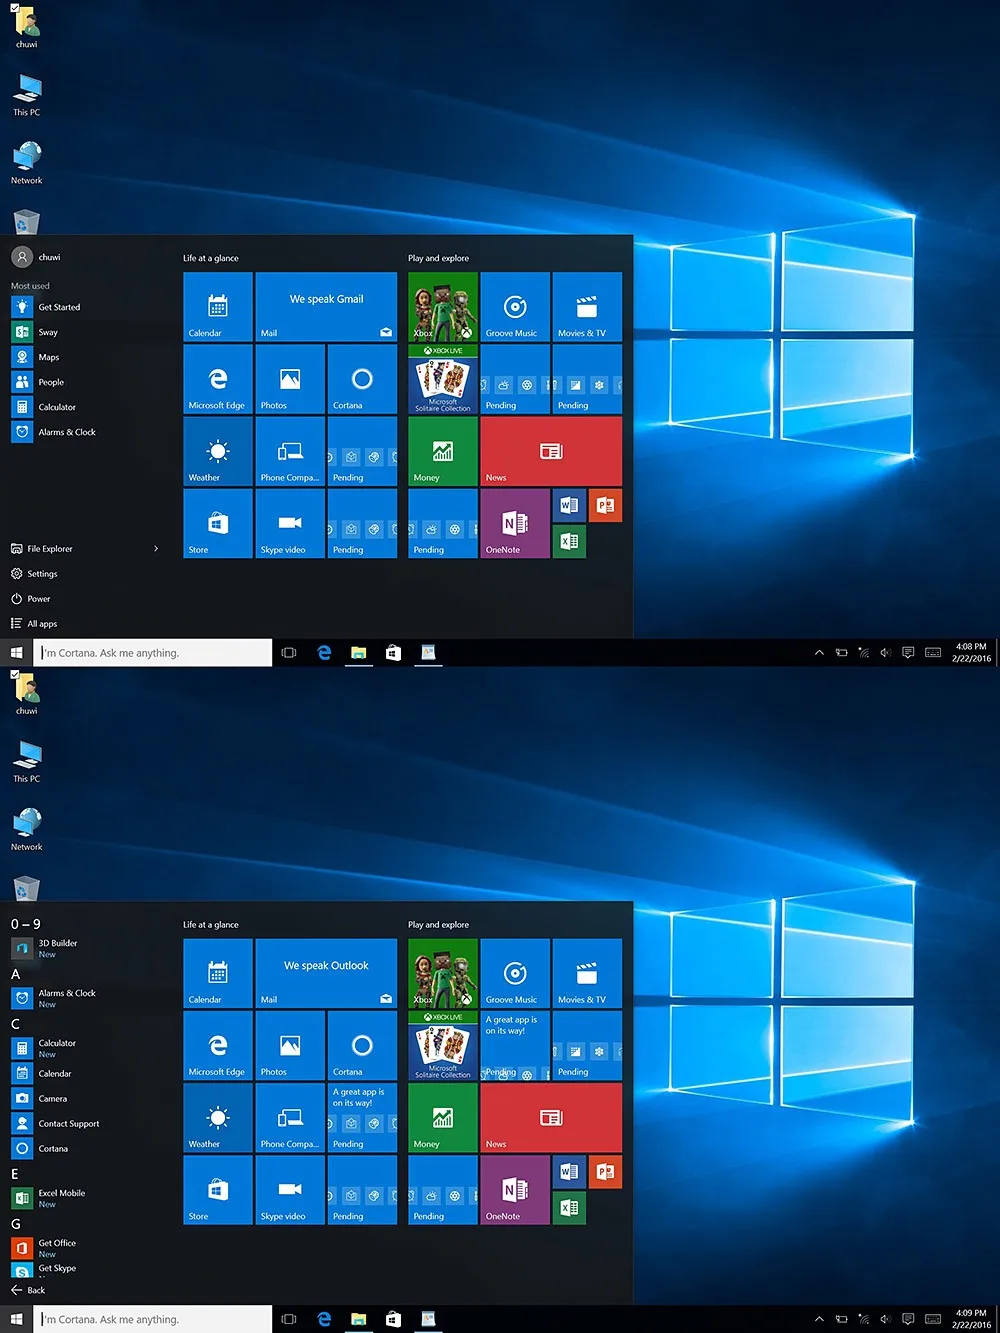Open Groove Music tile in lower screenshot
Viewport: 1000px width, 1333px height.
click(515, 973)
